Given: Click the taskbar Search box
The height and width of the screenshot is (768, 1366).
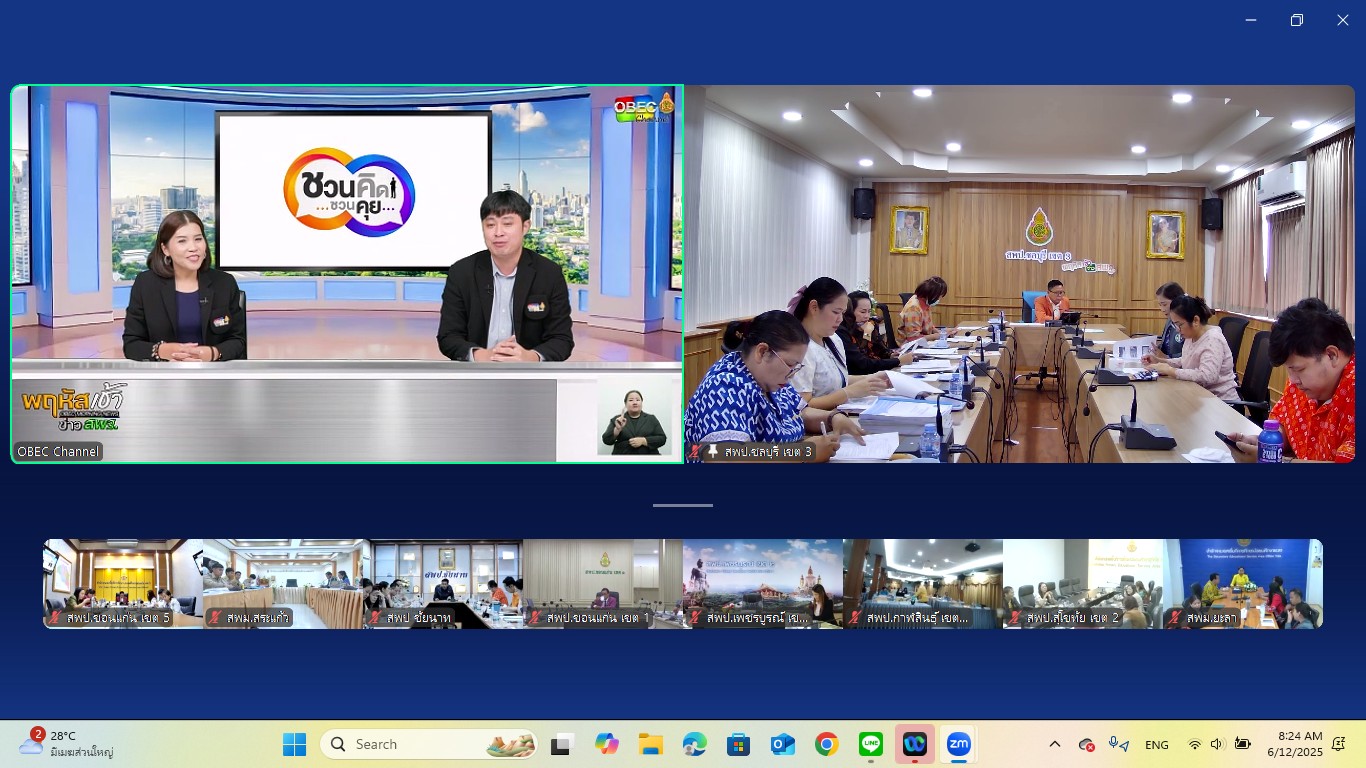Looking at the screenshot, I should (x=428, y=744).
